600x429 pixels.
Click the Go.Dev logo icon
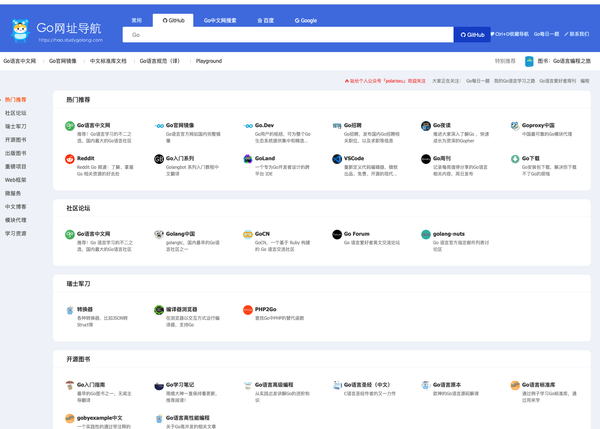[248, 126]
